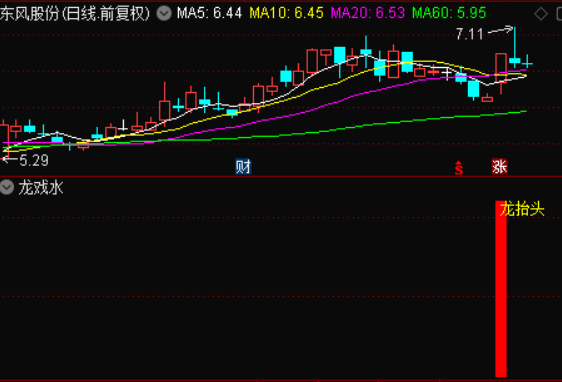Click the MA5 moving average label
562x382 pixels.
(209, 14)
